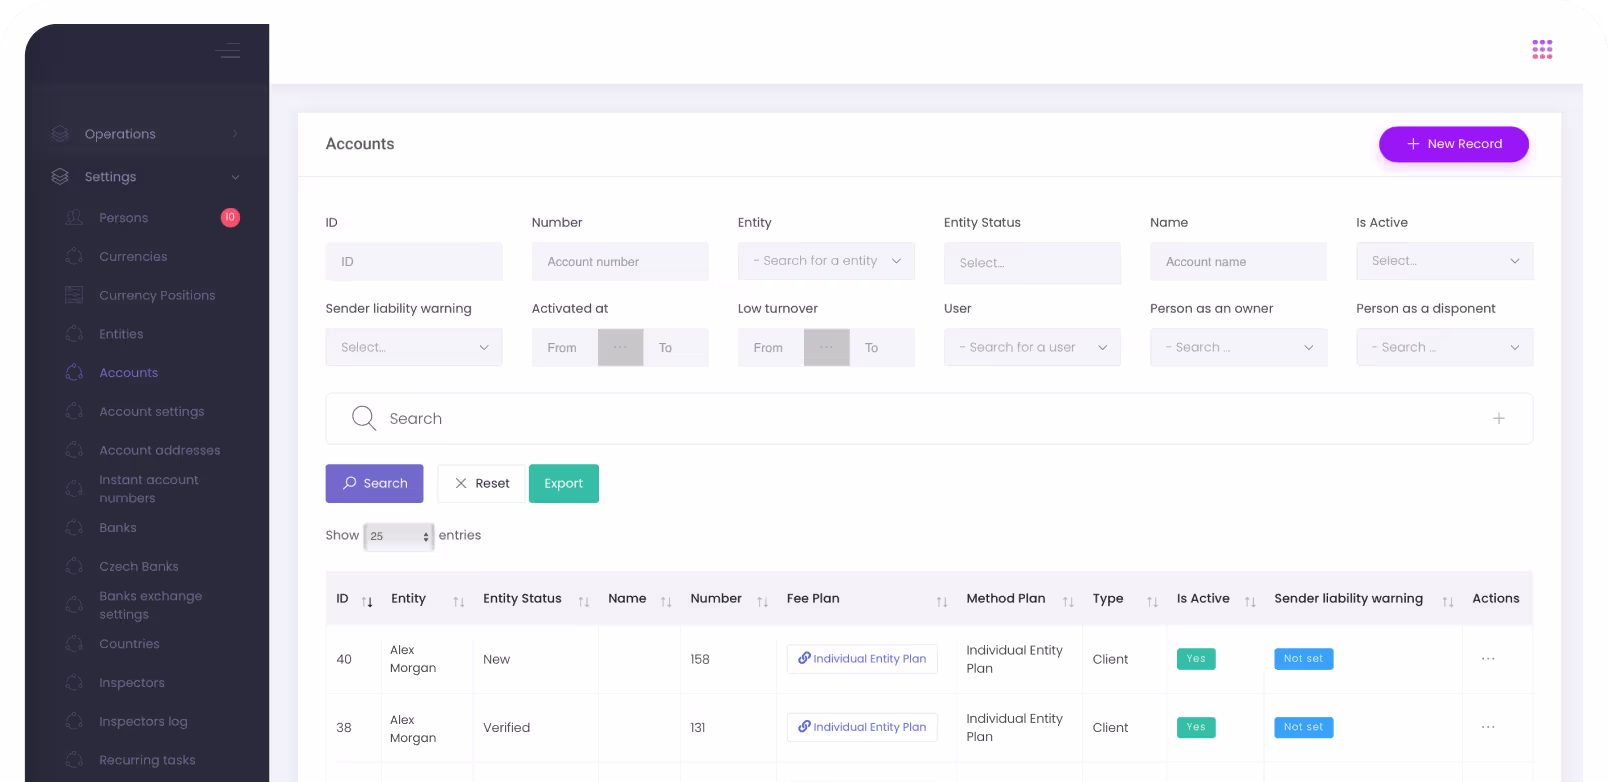Click the Countries sidebar icon
Image resolution: width=1608 pixels, height=782 pixels.
(74, 644)
